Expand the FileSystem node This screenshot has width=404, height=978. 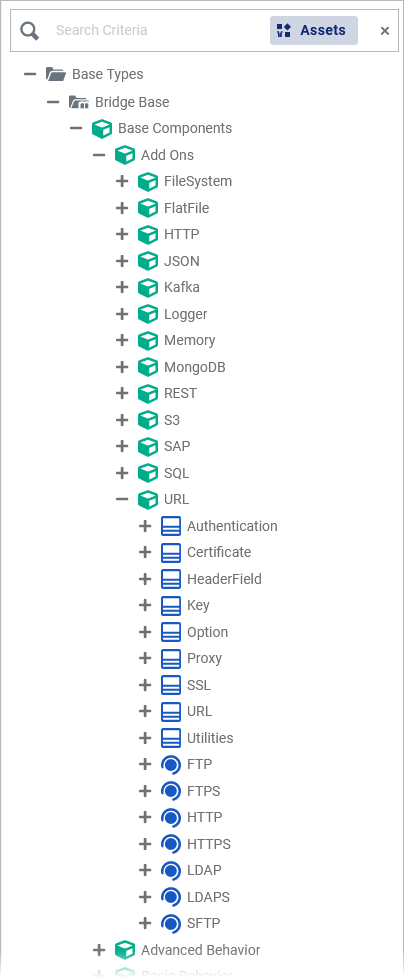coord(122,182)
